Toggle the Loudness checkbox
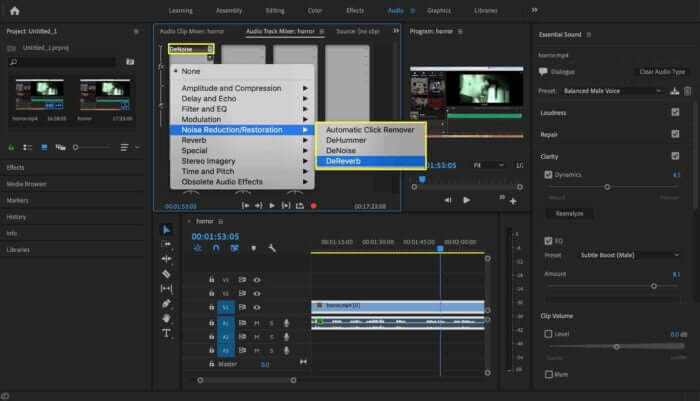700x401 pixels. (675, 113)
